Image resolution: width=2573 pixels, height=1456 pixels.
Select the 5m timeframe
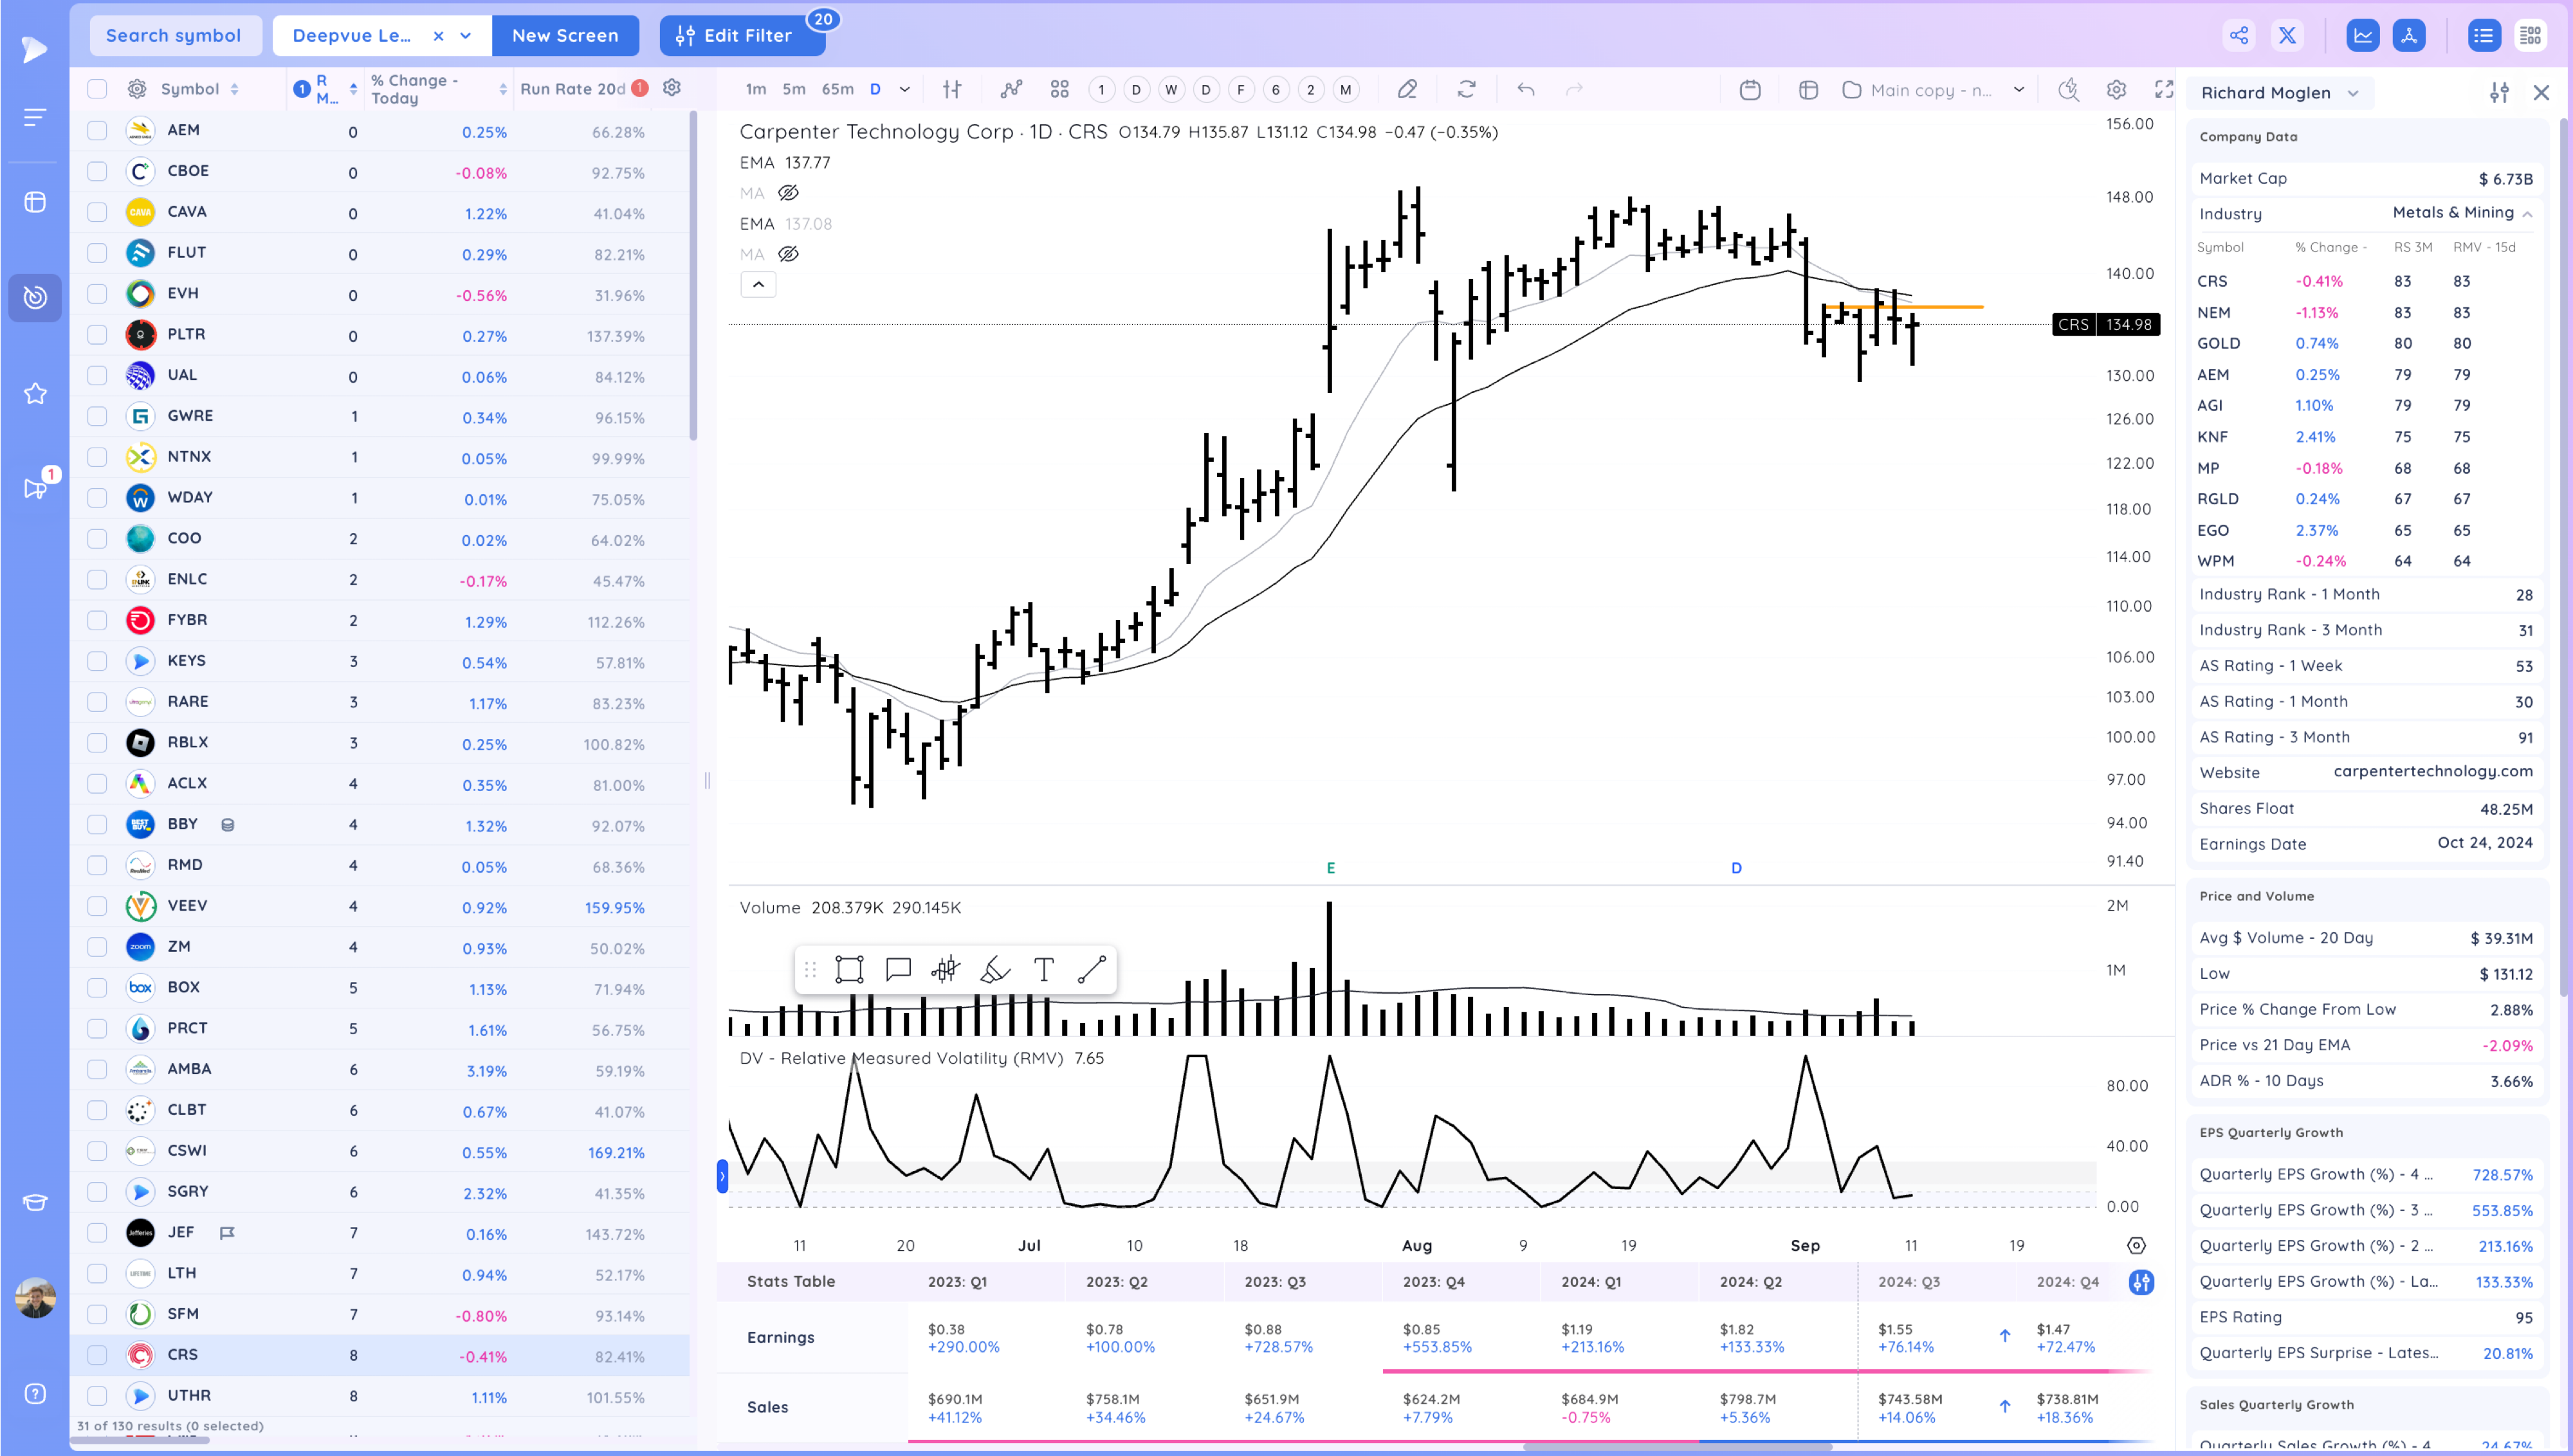[x=793, y=89]
